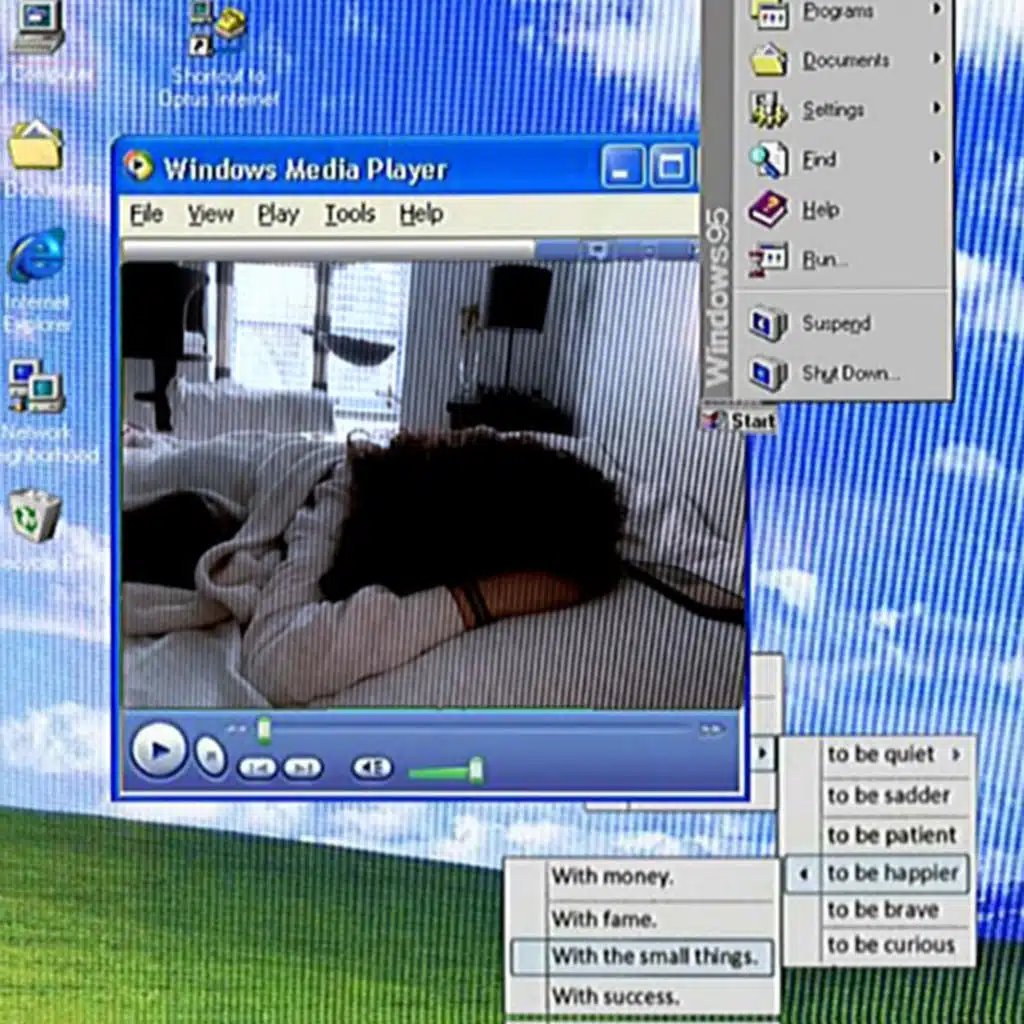Expand the Programs submenu arrow in Start menu
The image size is (1024, 1024).
point(937,9)
